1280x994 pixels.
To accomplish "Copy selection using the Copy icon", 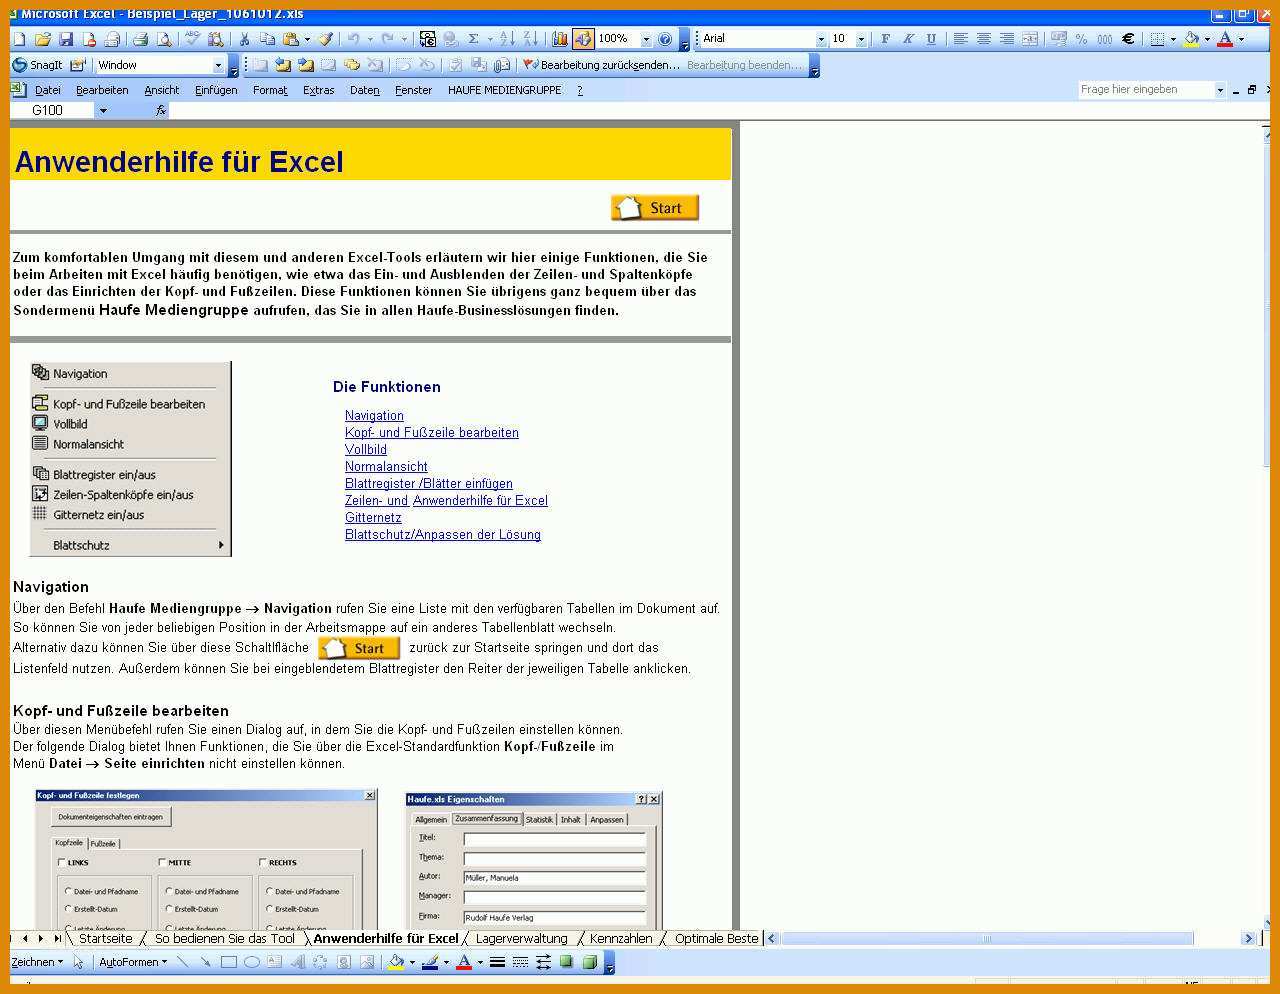I will [x=267, y=39].
